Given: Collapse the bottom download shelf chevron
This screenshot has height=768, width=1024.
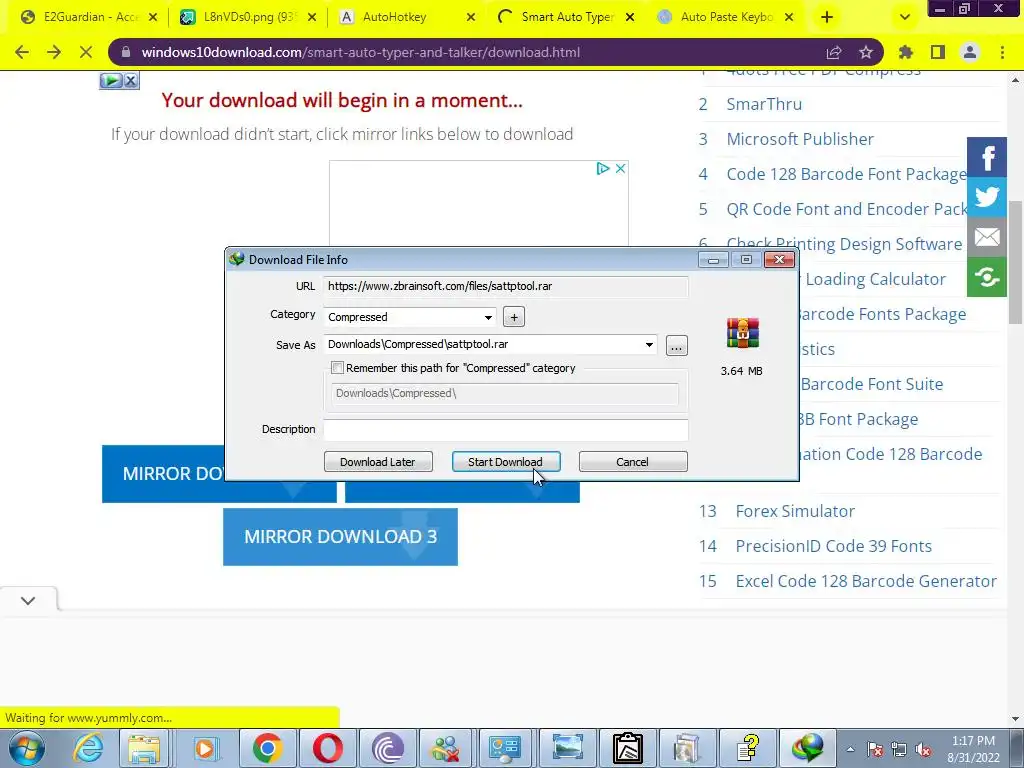Looking at the screenshot, I should 28,601.
